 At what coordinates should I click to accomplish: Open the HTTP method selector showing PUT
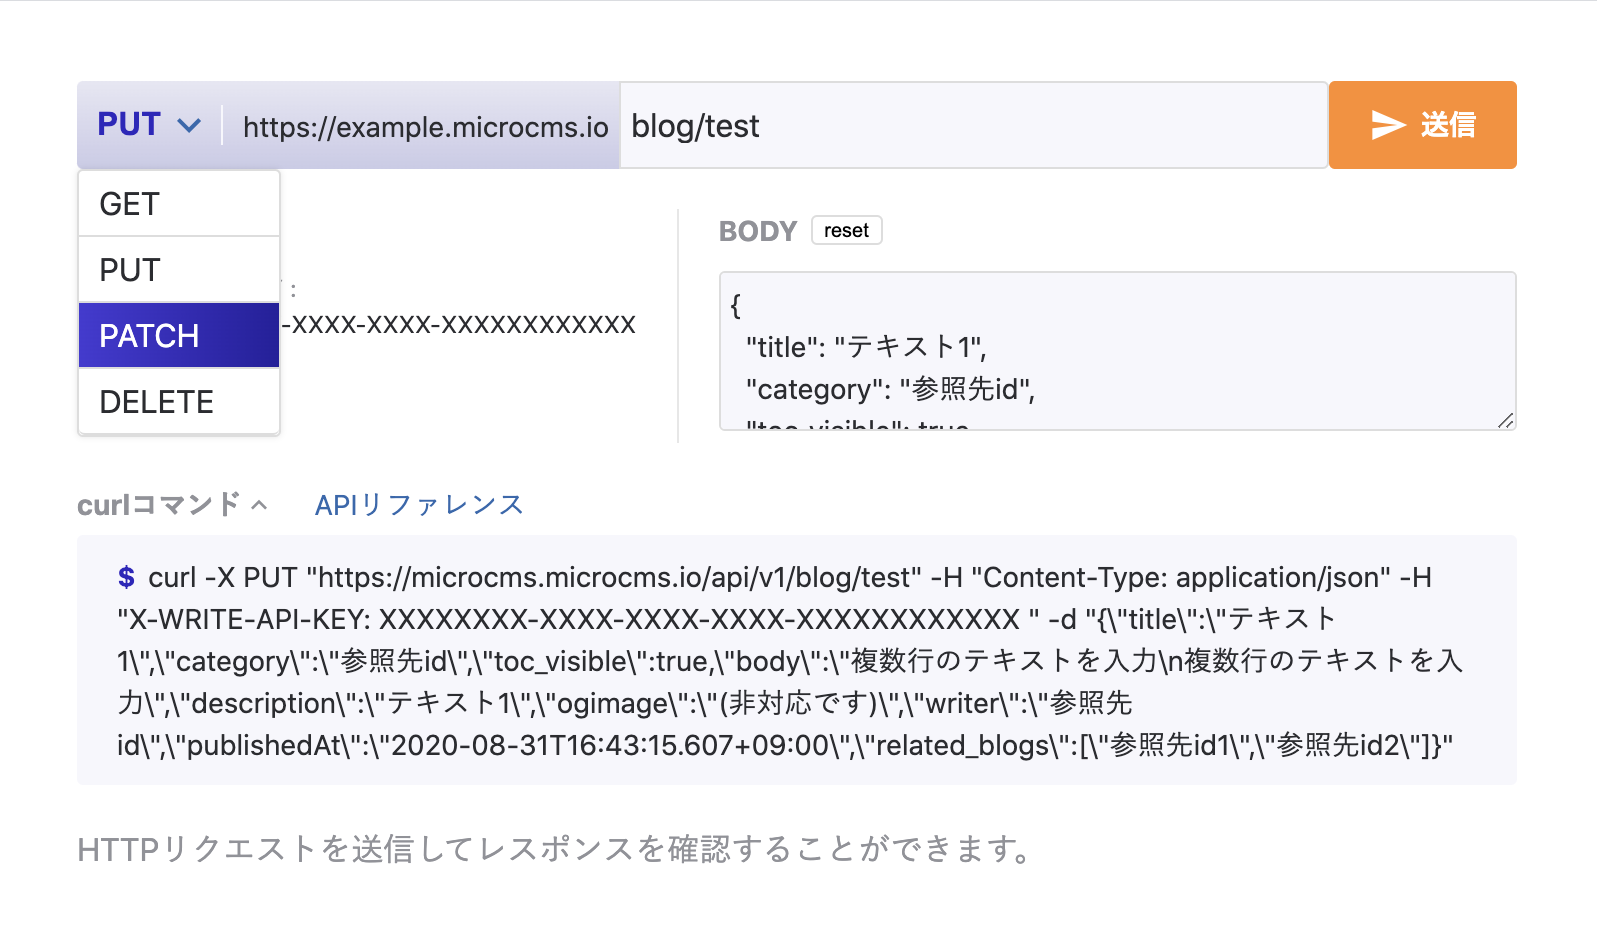[x=149, y=125]
